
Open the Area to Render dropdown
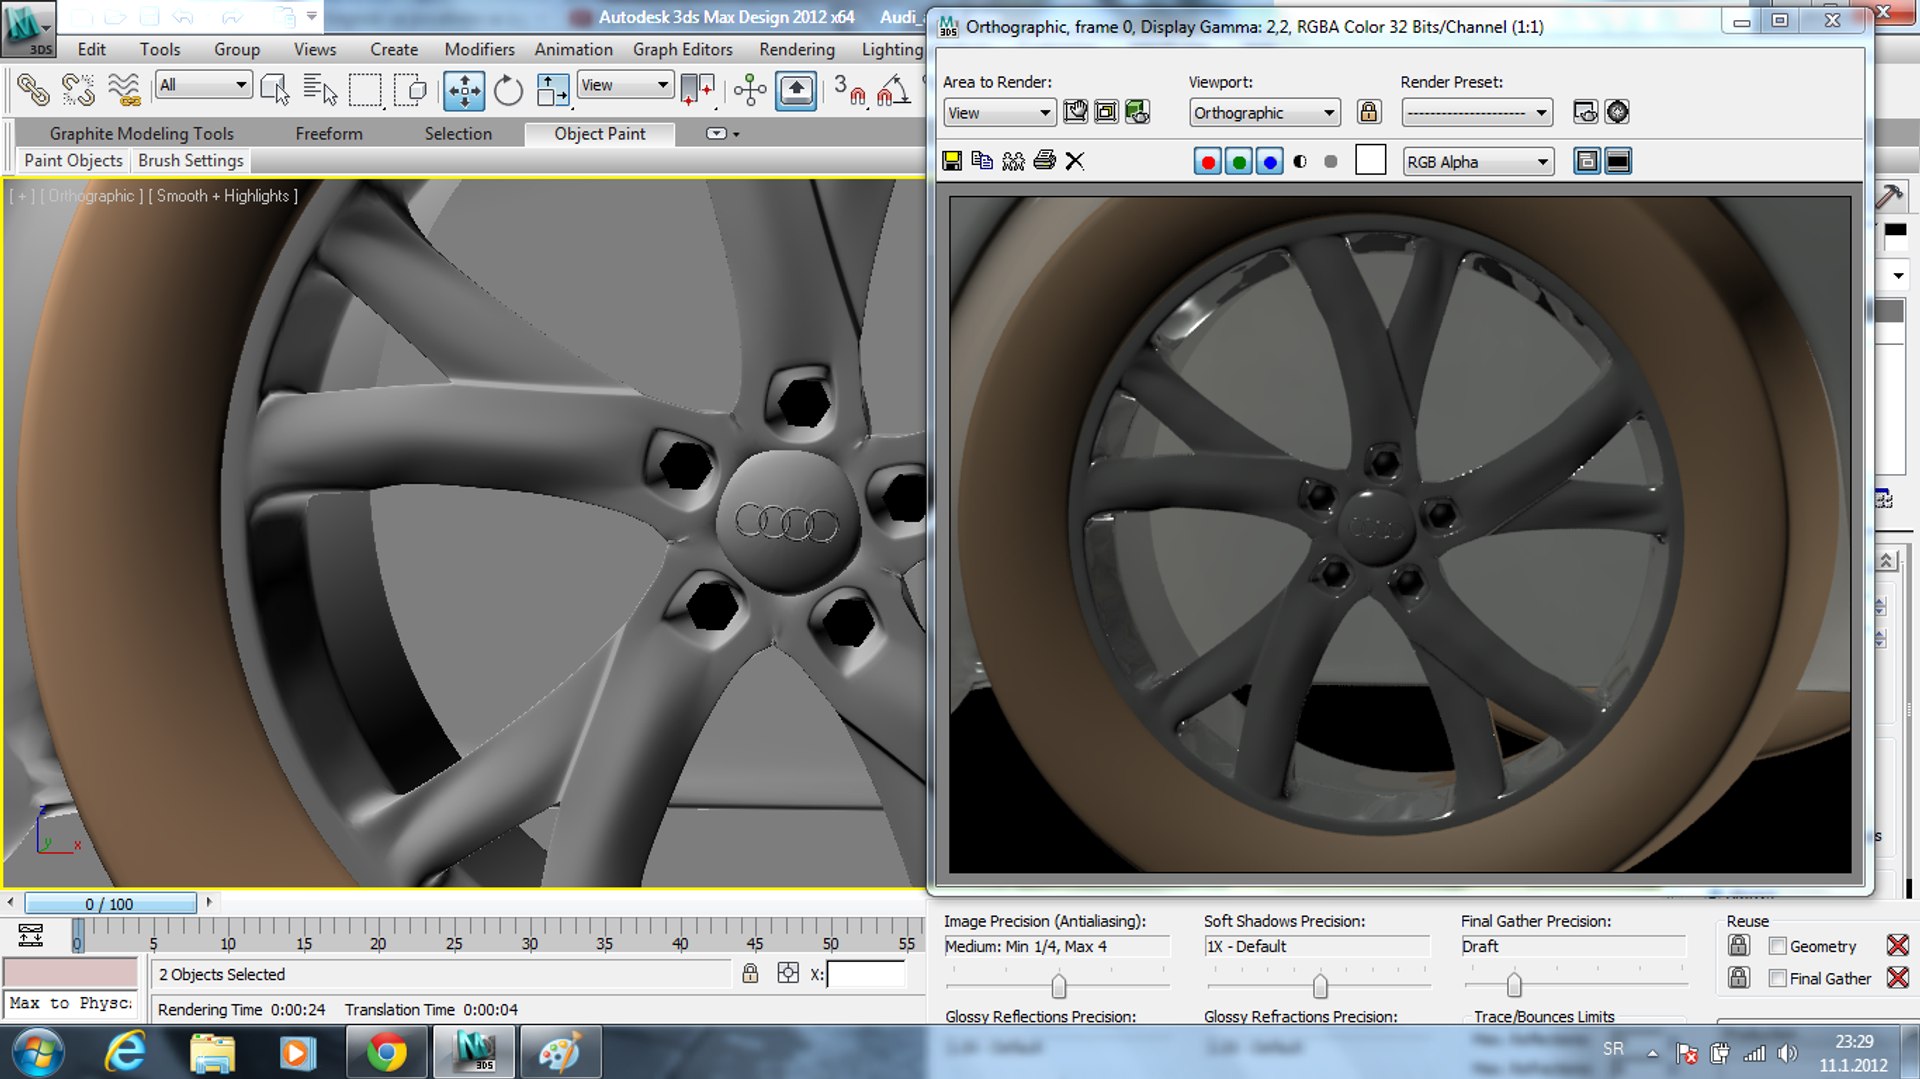click(999, 113)
